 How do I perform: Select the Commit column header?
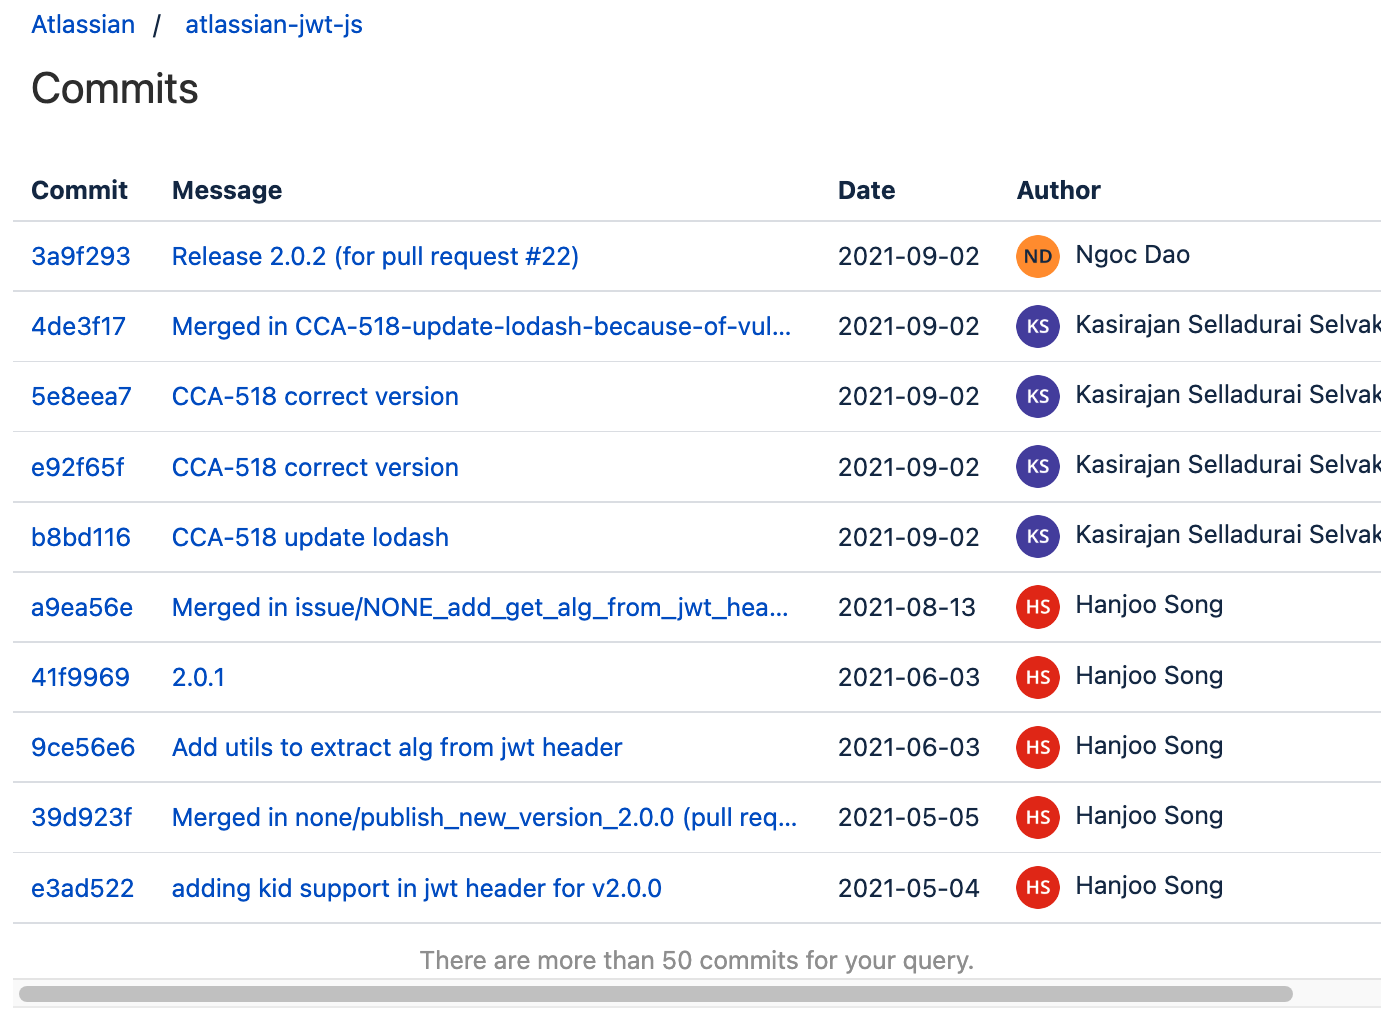click(79, 190)
